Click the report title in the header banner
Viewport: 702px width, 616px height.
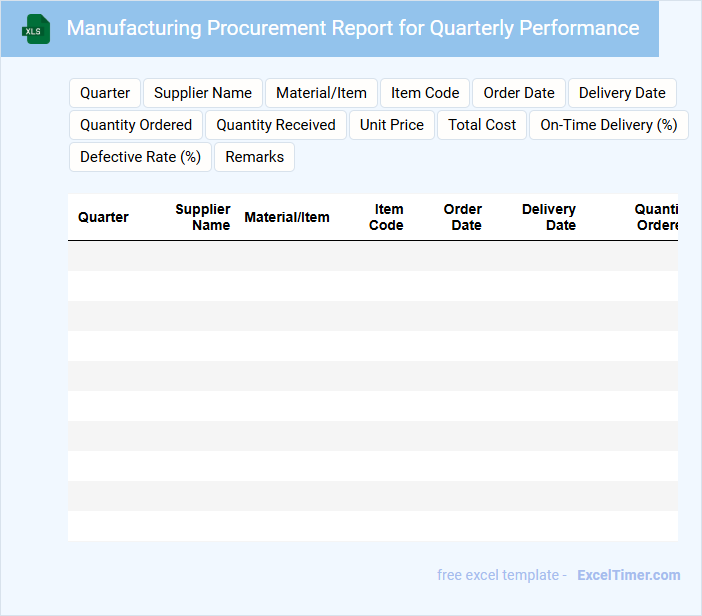click(352, 28)
